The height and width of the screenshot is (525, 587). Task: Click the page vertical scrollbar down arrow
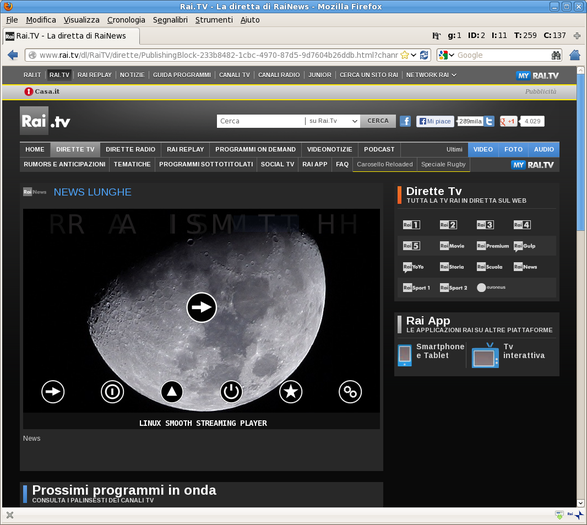pos(580,503)
